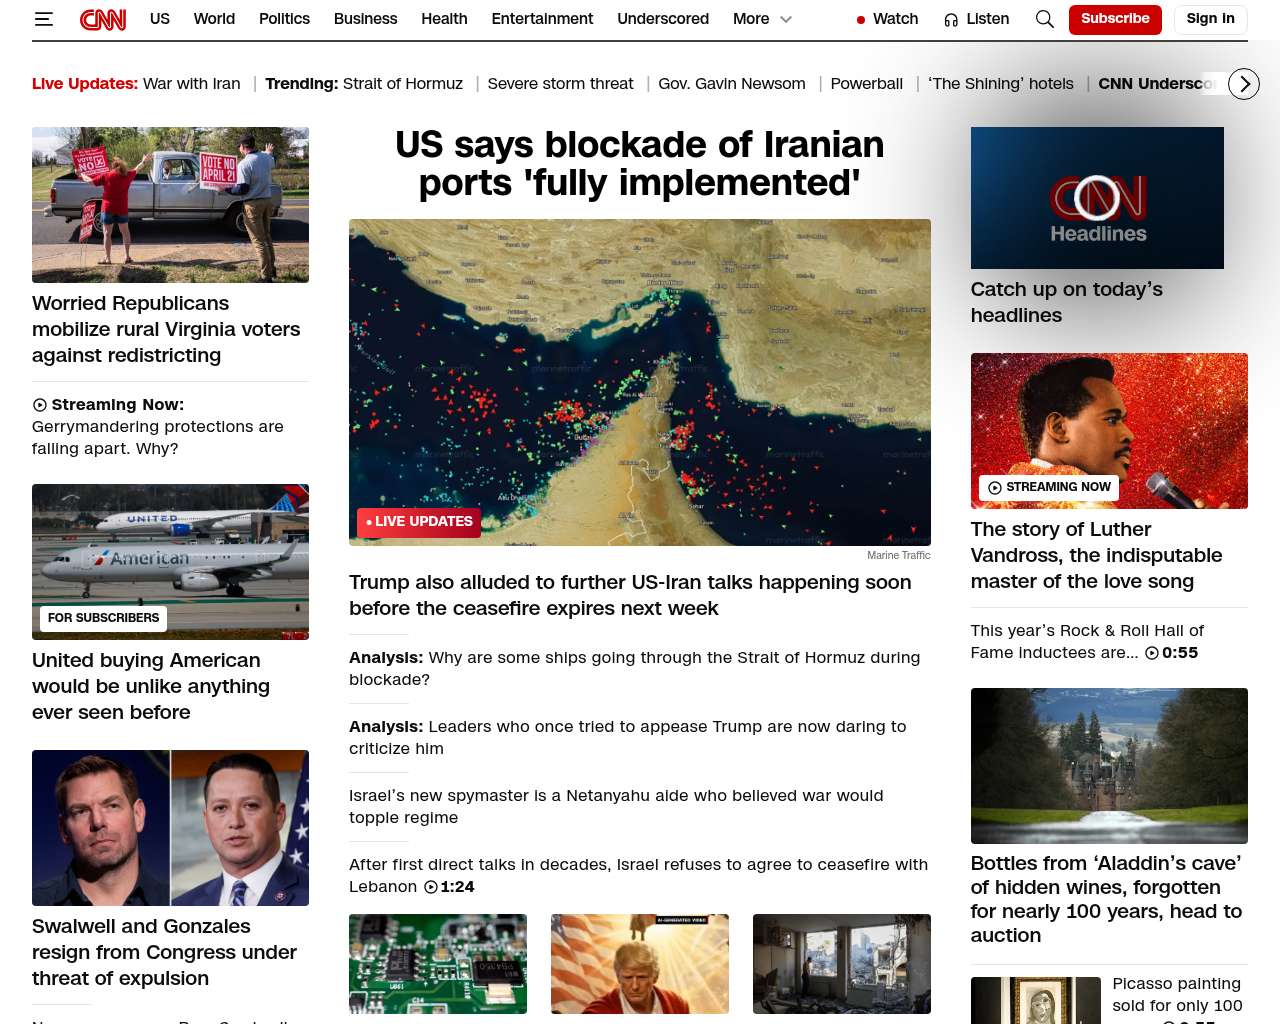Open the circuit board thumbnail
The image size is (1280, 1024).
pos(438,964)
